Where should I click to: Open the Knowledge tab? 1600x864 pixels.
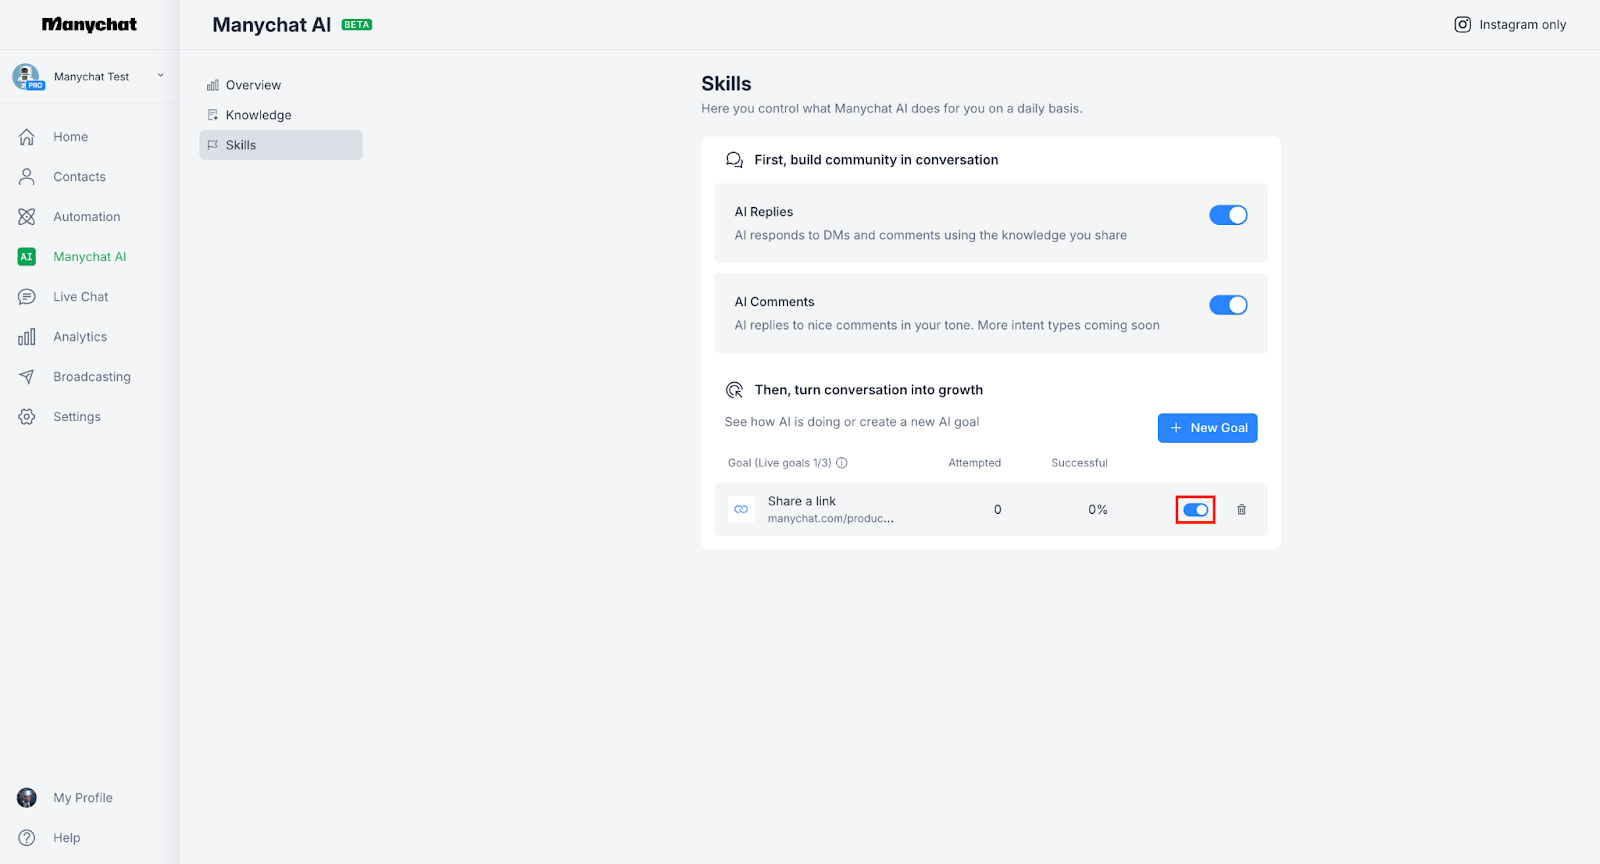[258, 115]
